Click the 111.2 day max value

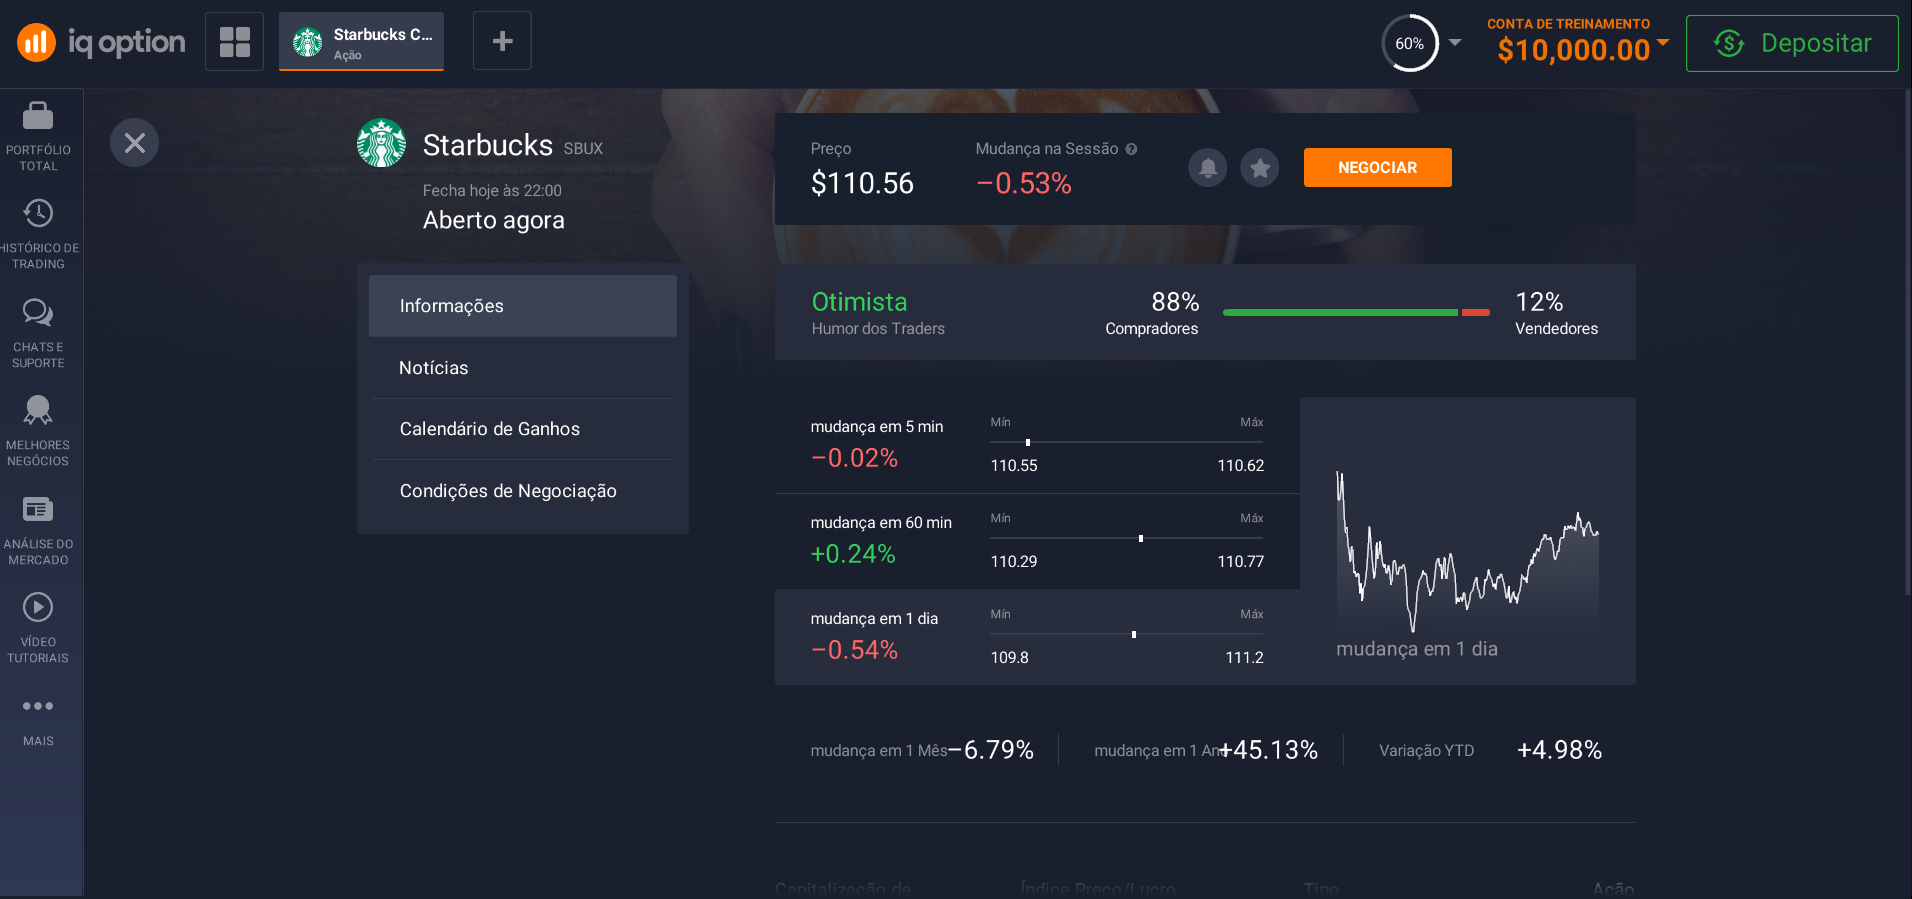pos(1244,657)
